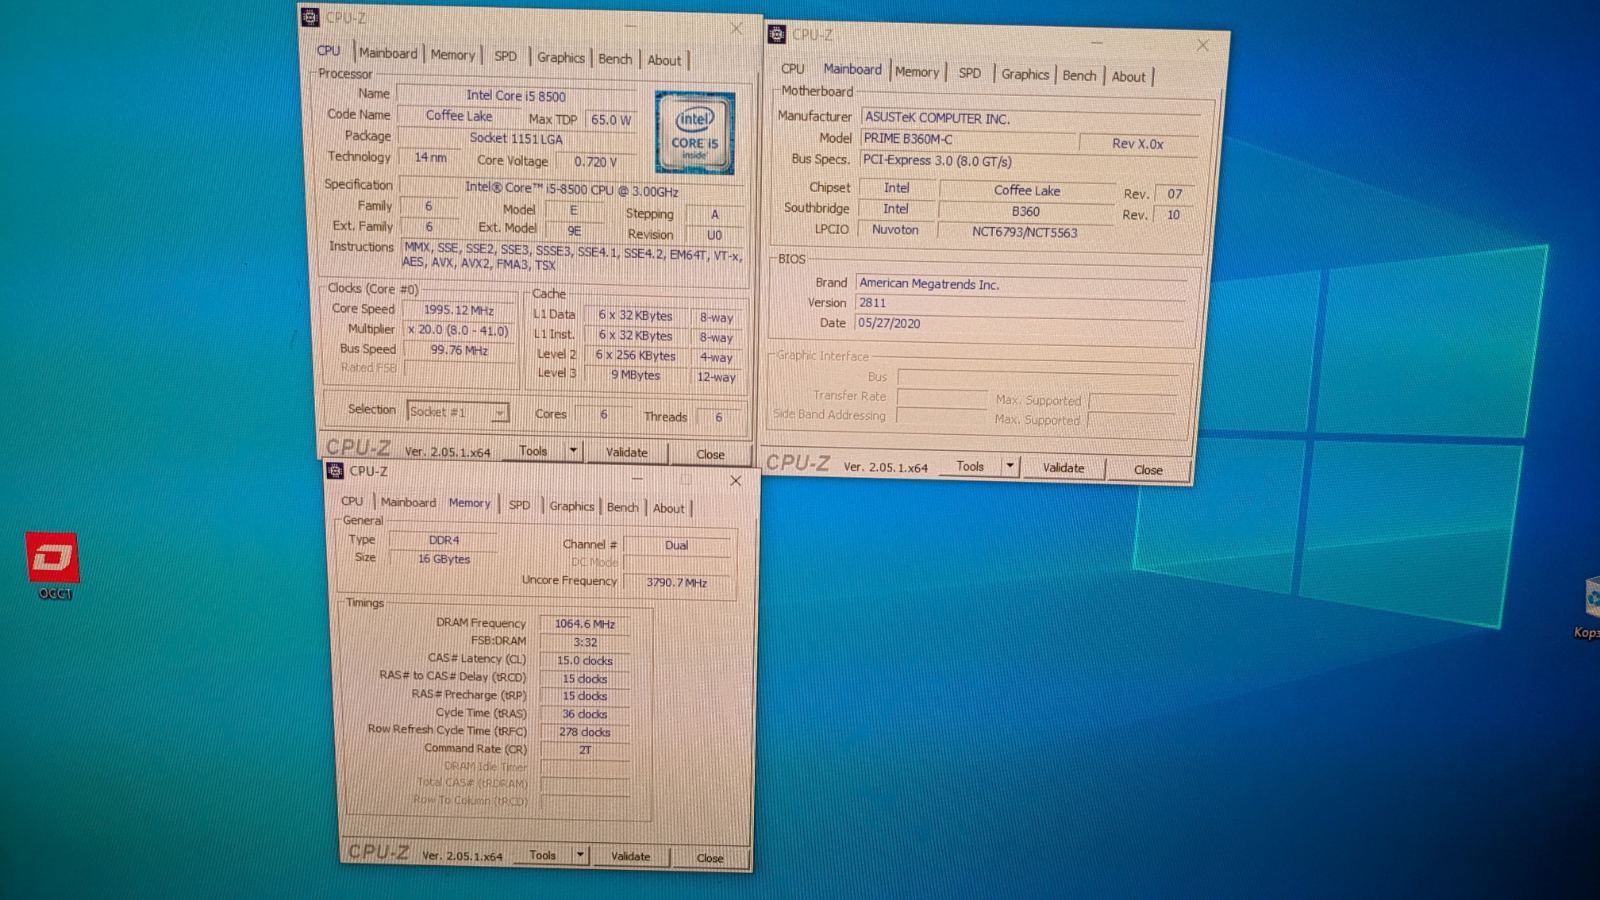Click Validate button in Memory window

[630, 856]
